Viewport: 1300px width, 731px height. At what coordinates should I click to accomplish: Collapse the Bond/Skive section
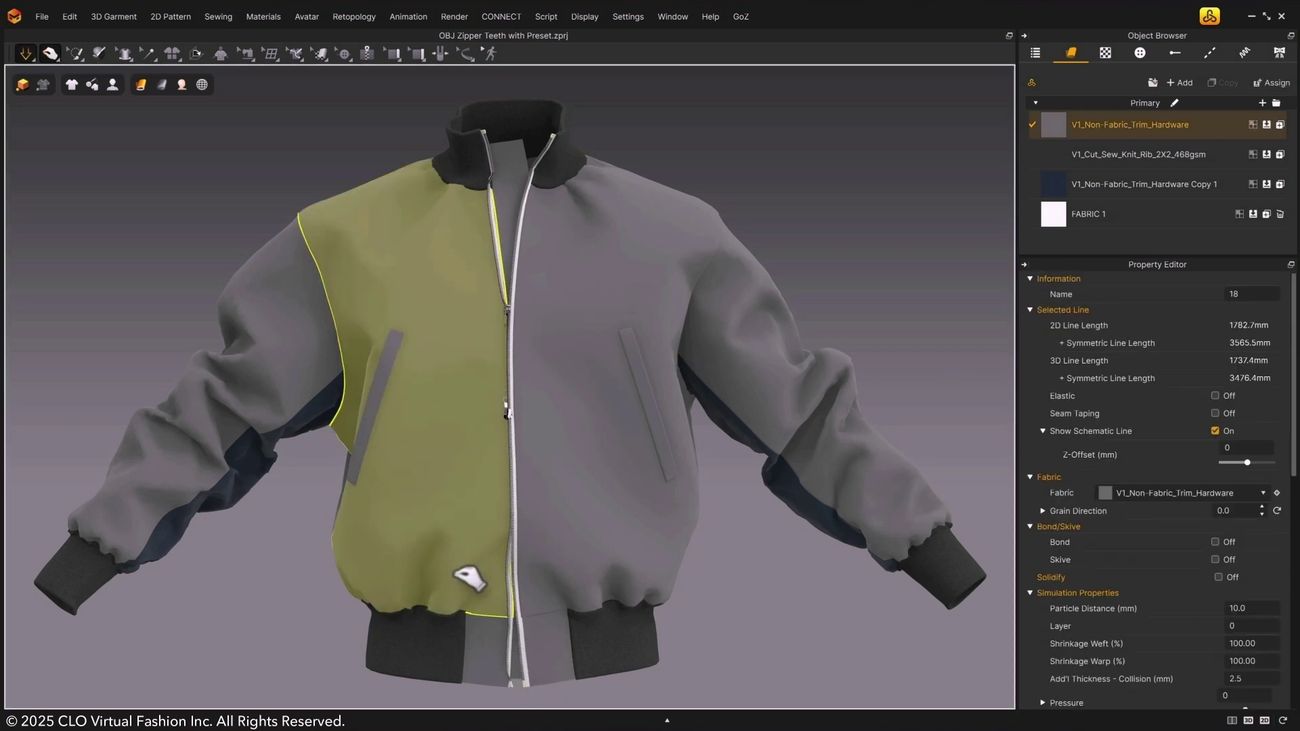(x=1030, y=527)
